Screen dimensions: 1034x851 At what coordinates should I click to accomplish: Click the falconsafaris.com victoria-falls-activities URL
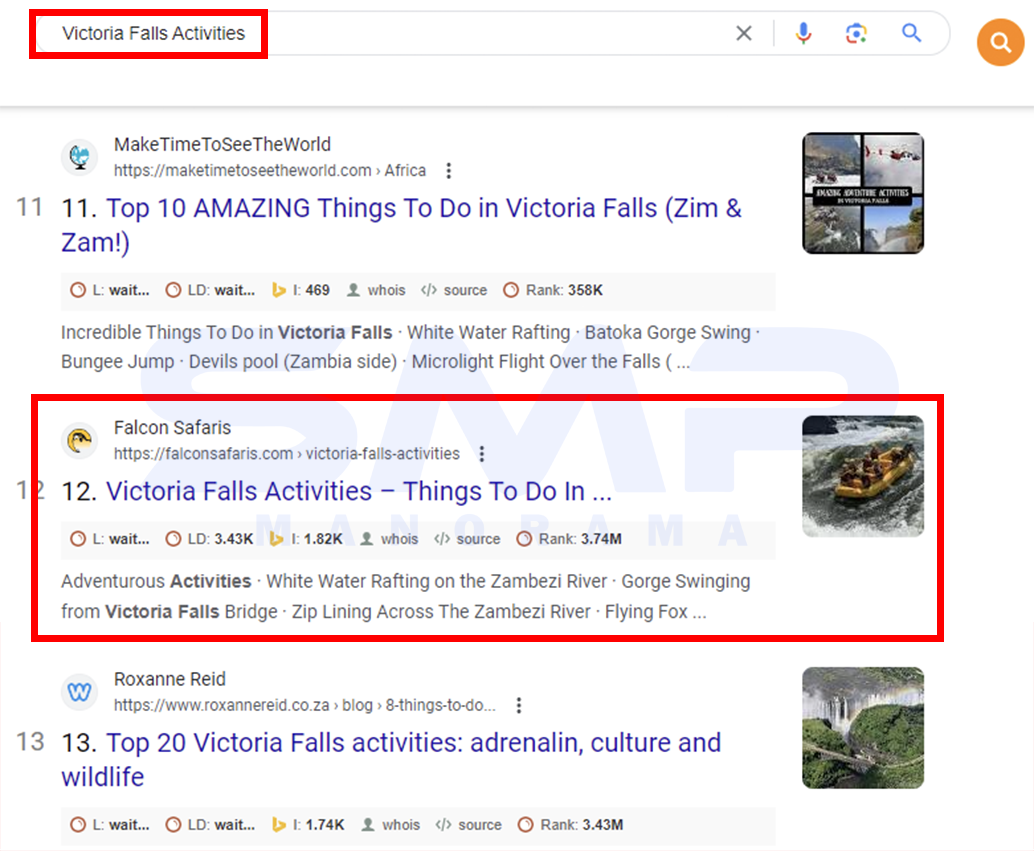(x=287, y=454)
